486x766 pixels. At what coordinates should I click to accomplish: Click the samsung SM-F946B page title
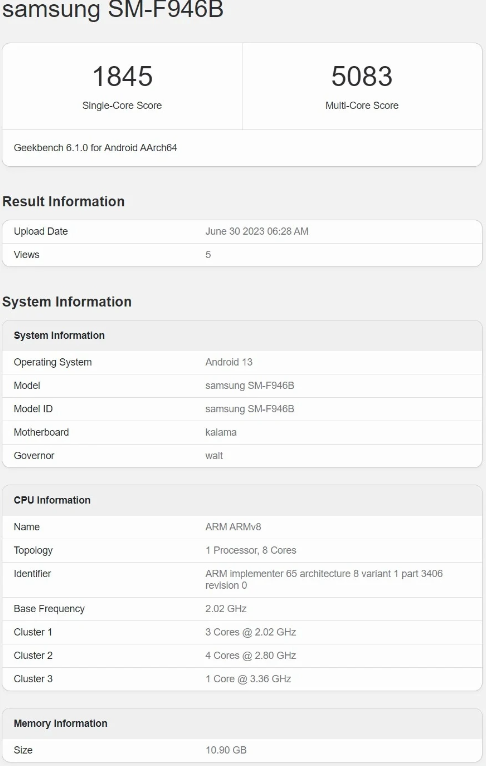(113, 9)
